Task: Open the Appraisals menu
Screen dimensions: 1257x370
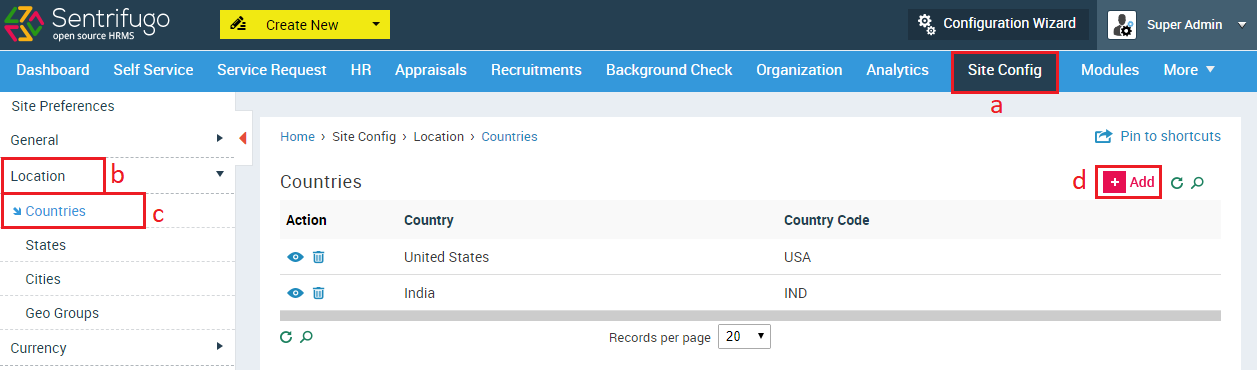Action: 431,70
